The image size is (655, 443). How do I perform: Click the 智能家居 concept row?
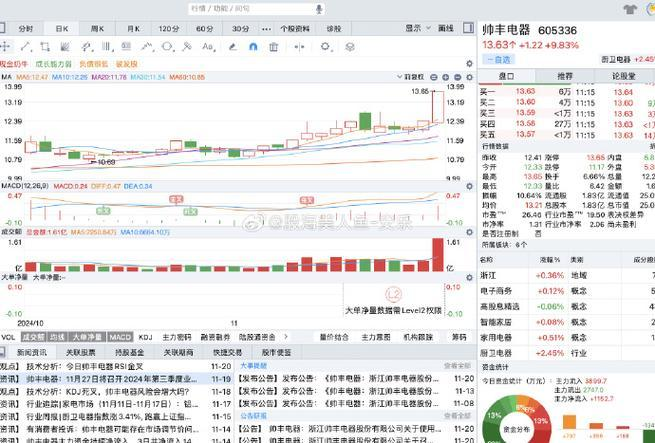pyautogui.click(x=566, y=322)
